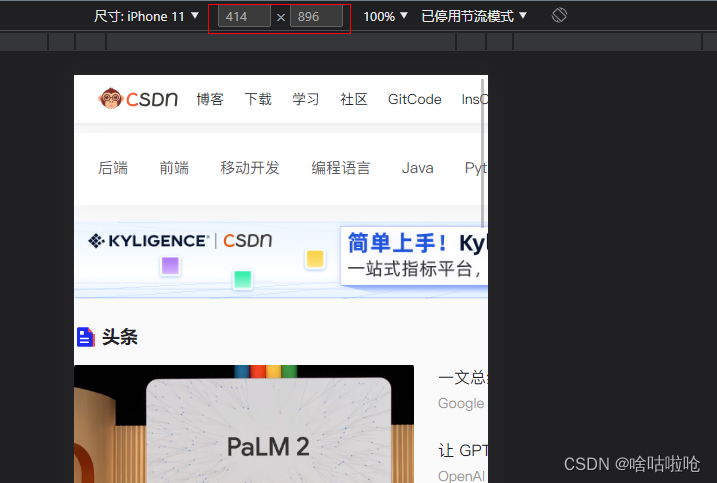The height and width of the screenshot is (483, 717).
Task: Click the rotate device orientation icon
Action: 559,16
